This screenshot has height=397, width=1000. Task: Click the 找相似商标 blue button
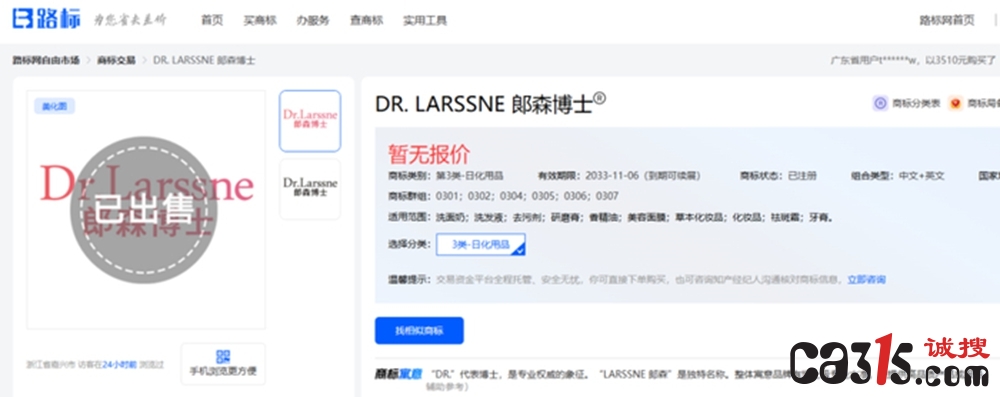(x=419, y=331)
